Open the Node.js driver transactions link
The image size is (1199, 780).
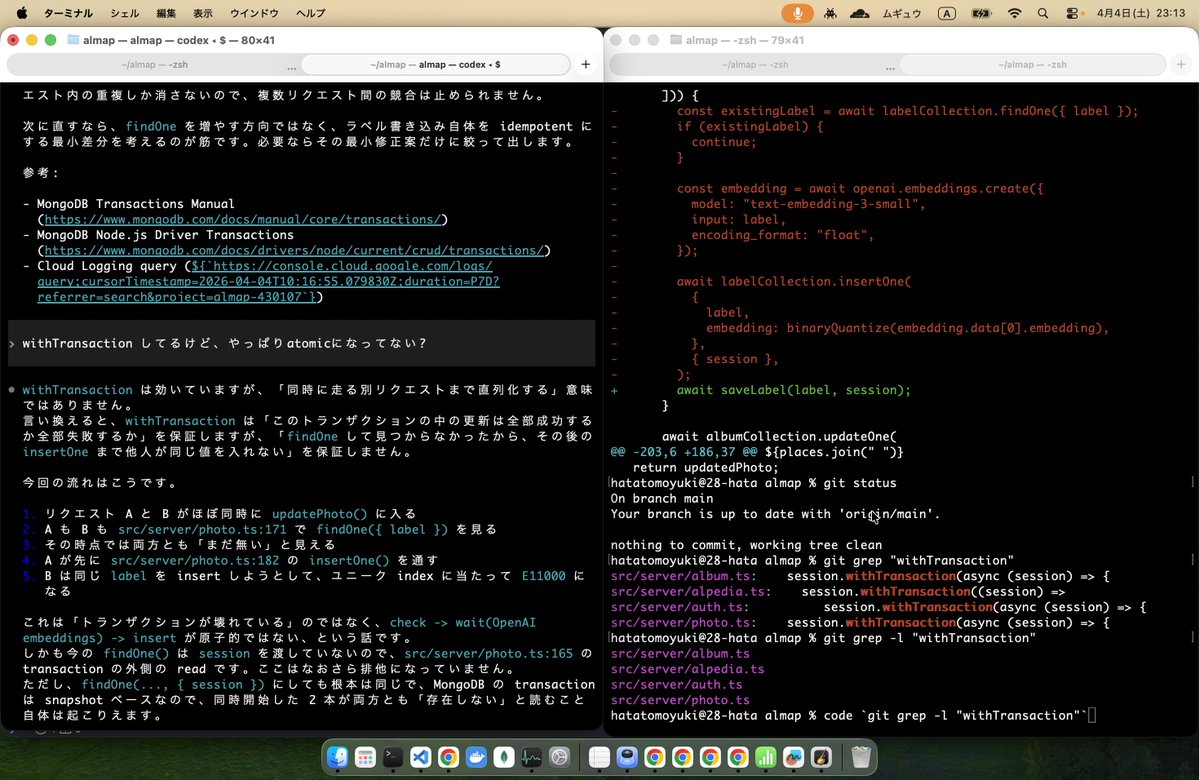click(294, 250)
